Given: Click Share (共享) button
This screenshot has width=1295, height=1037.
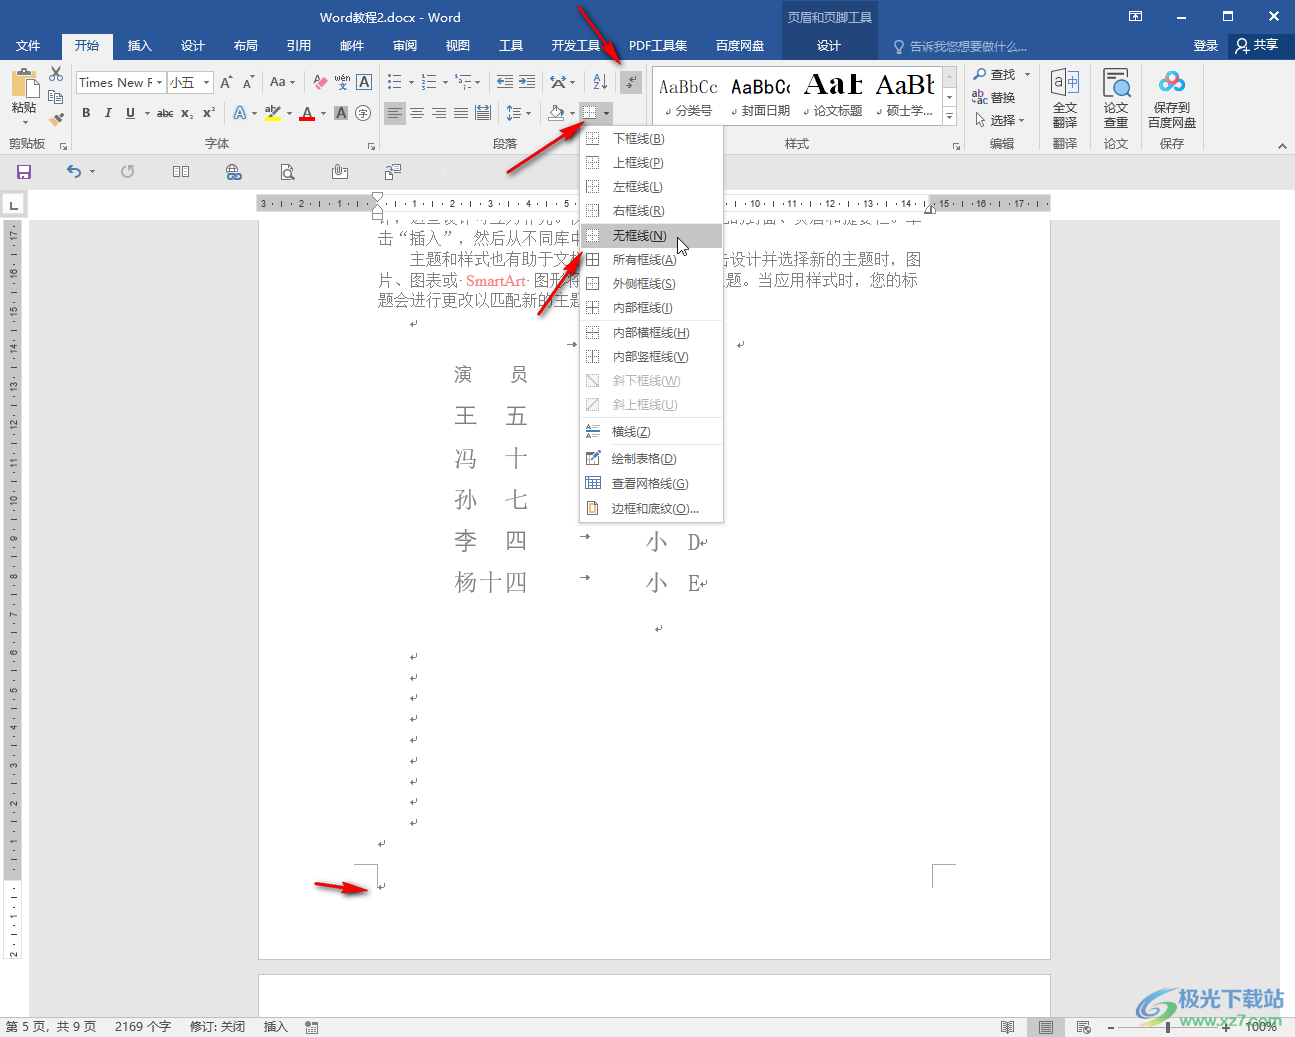Looking at the screenshot, I should [1258, 46].
